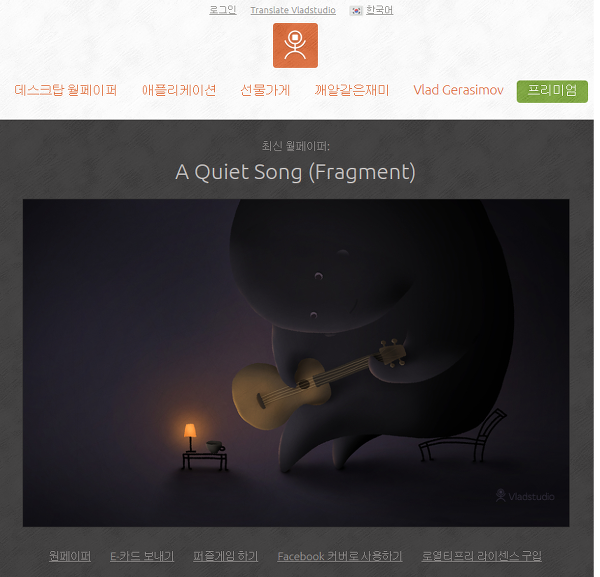Click the Vladstudio watermark on wallpaper
Screen dimensions: 600x577
tap(525, 496)
